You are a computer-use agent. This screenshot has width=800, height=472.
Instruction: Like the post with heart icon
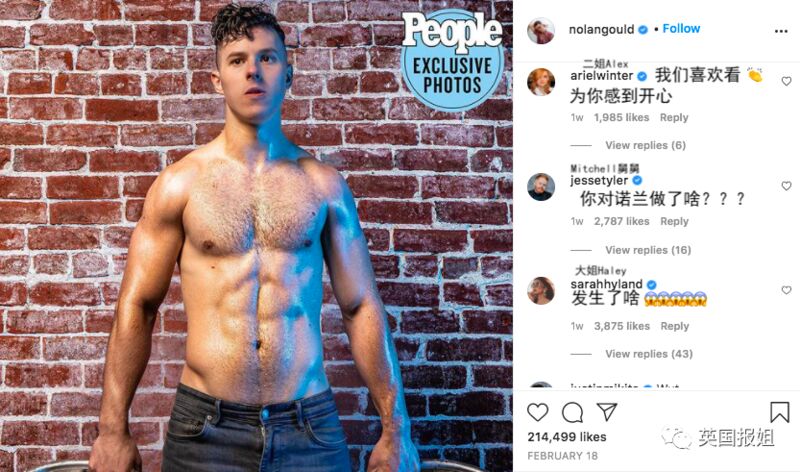pos(537,412)
